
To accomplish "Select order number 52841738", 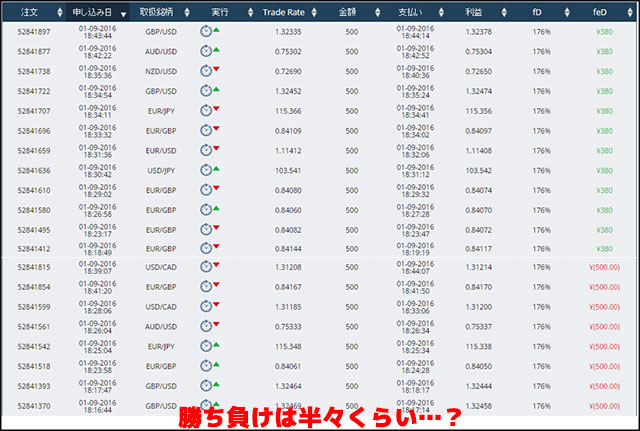I will tap(34, 71).
